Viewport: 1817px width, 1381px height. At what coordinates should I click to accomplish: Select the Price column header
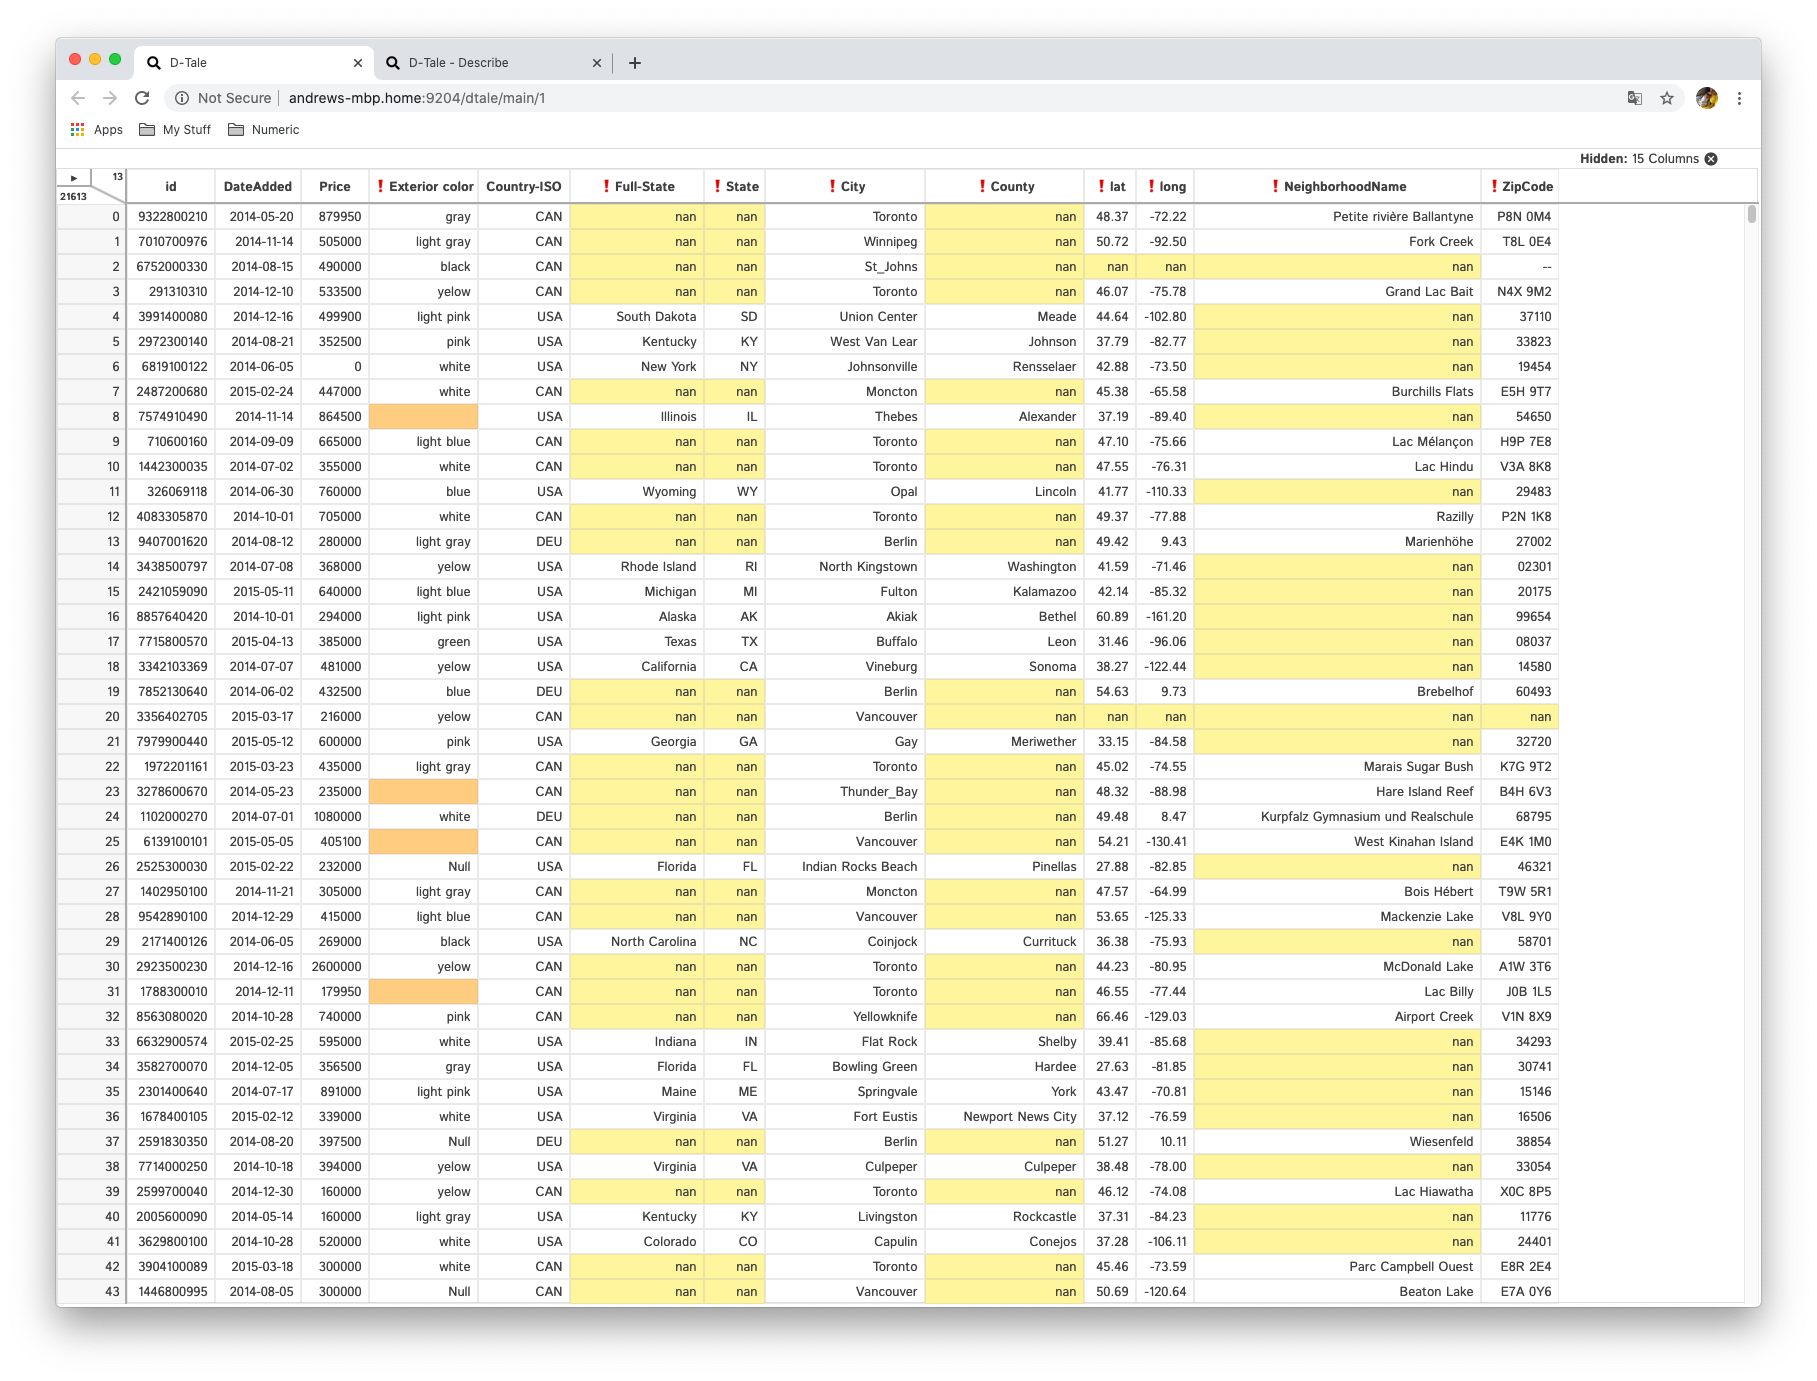[x=335, y=187]
